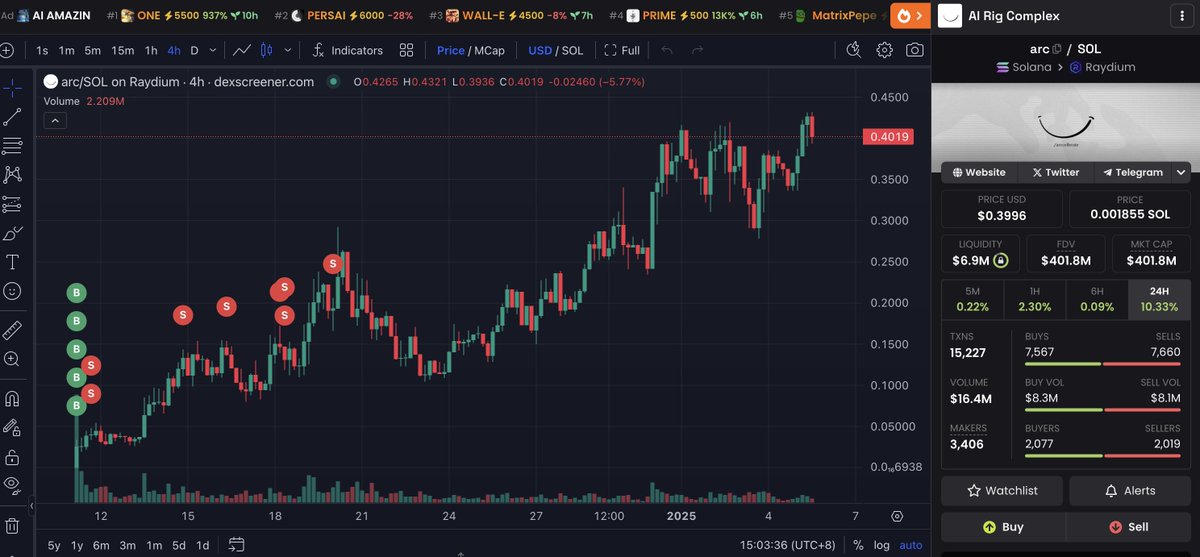Click the trash icon to remove drawings
1200x557 pixels.
[13, 525]
